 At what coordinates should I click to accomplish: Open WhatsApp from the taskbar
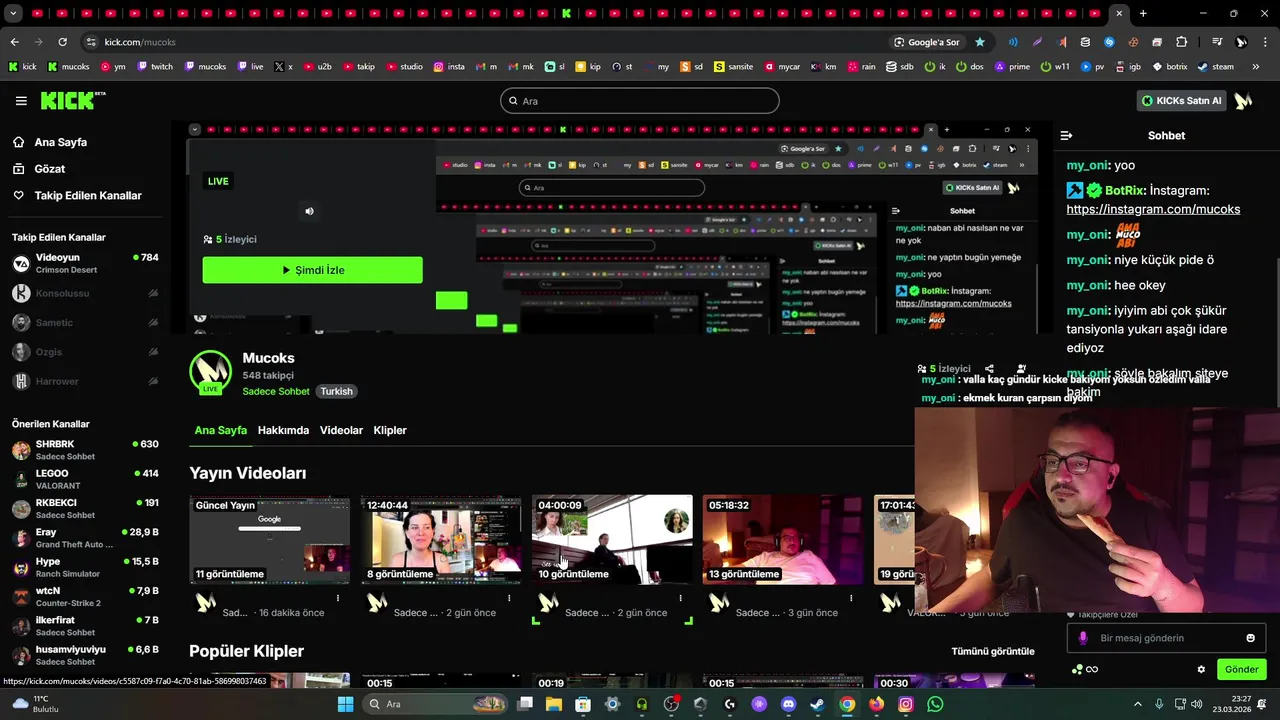point(935,704)
